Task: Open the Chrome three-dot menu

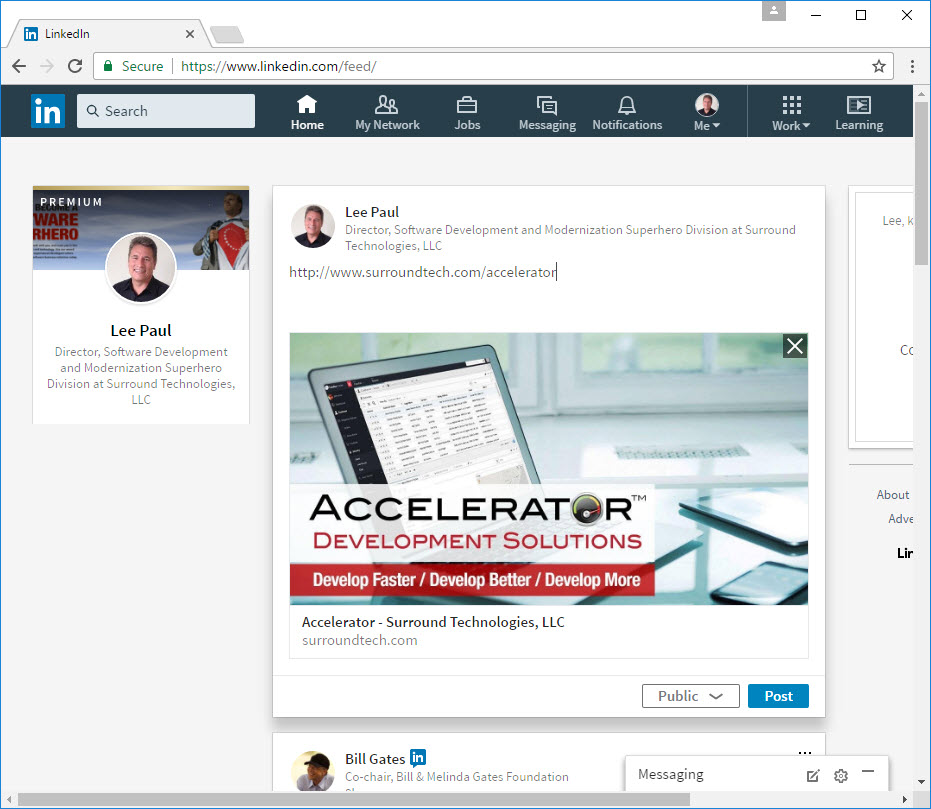Action: (x=912, y=66)
